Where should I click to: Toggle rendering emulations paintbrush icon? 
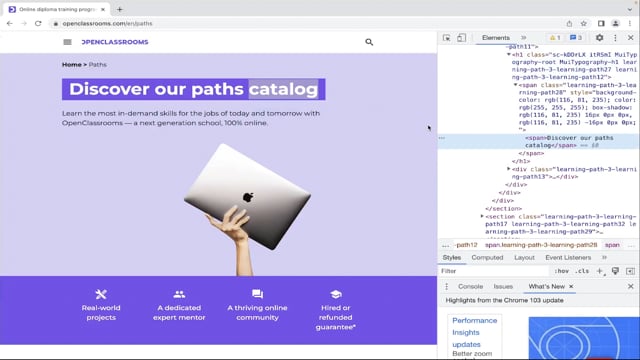click(615, 271)
